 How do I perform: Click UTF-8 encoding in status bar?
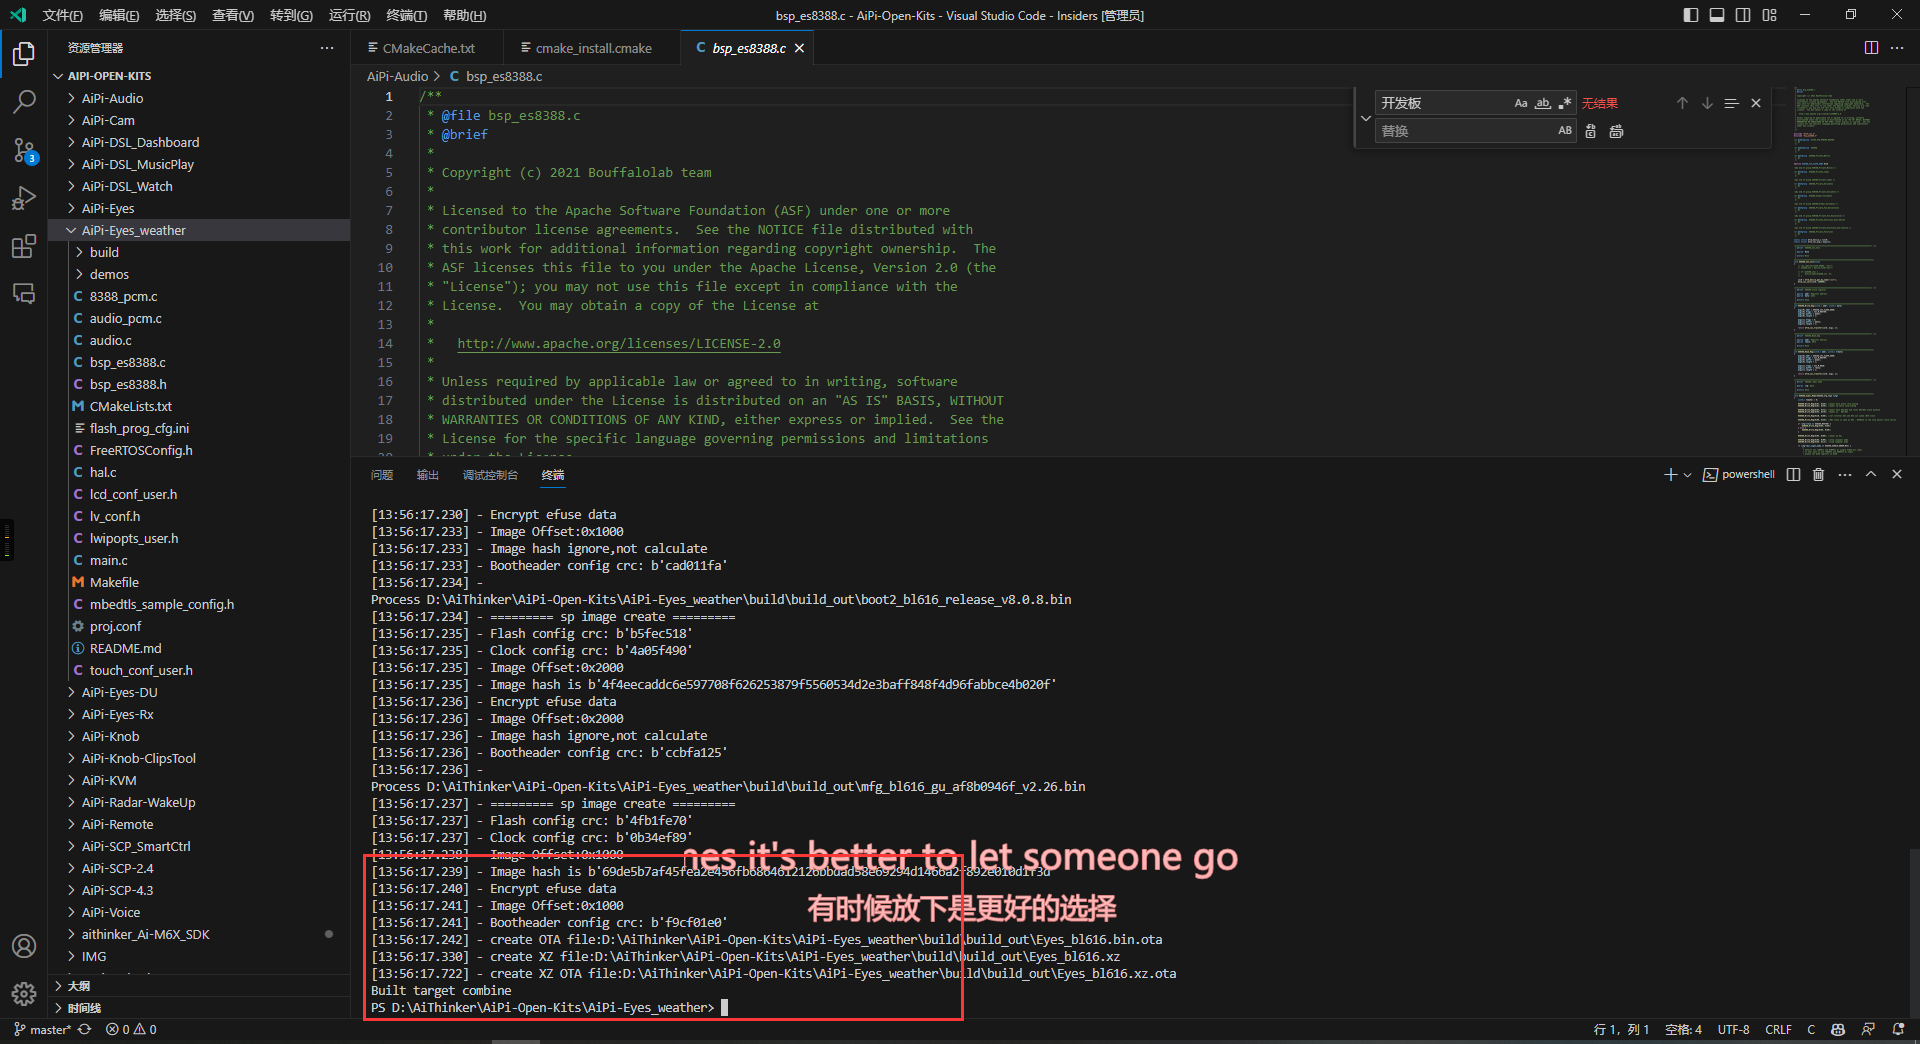(x=1733, y=1029)
